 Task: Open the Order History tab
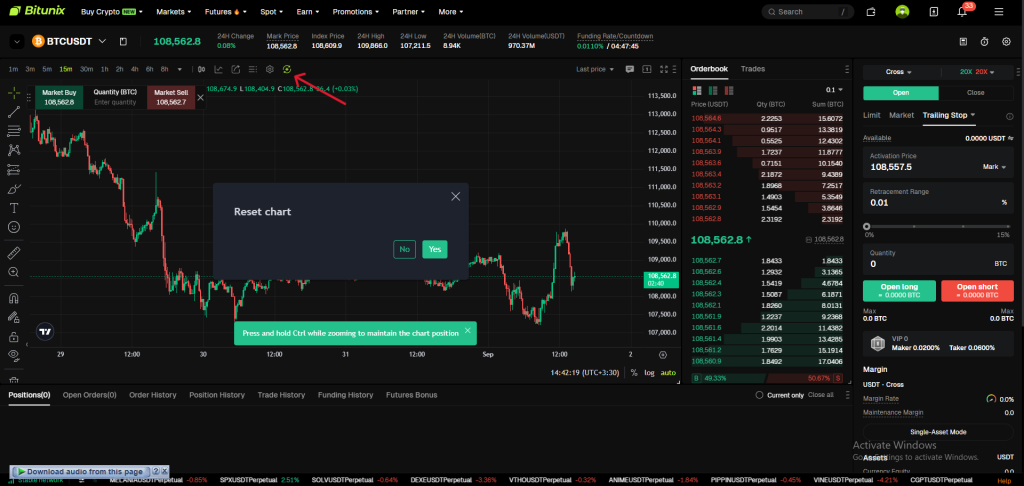click(152, 395)
